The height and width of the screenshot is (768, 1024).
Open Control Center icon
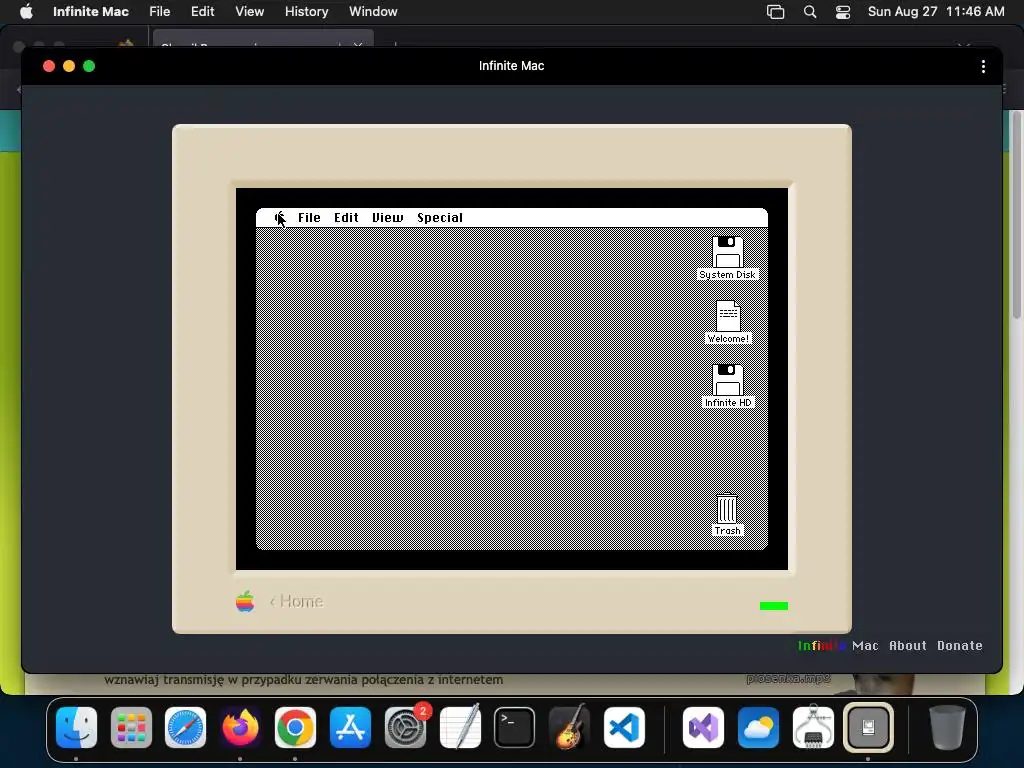coord(843,12)
